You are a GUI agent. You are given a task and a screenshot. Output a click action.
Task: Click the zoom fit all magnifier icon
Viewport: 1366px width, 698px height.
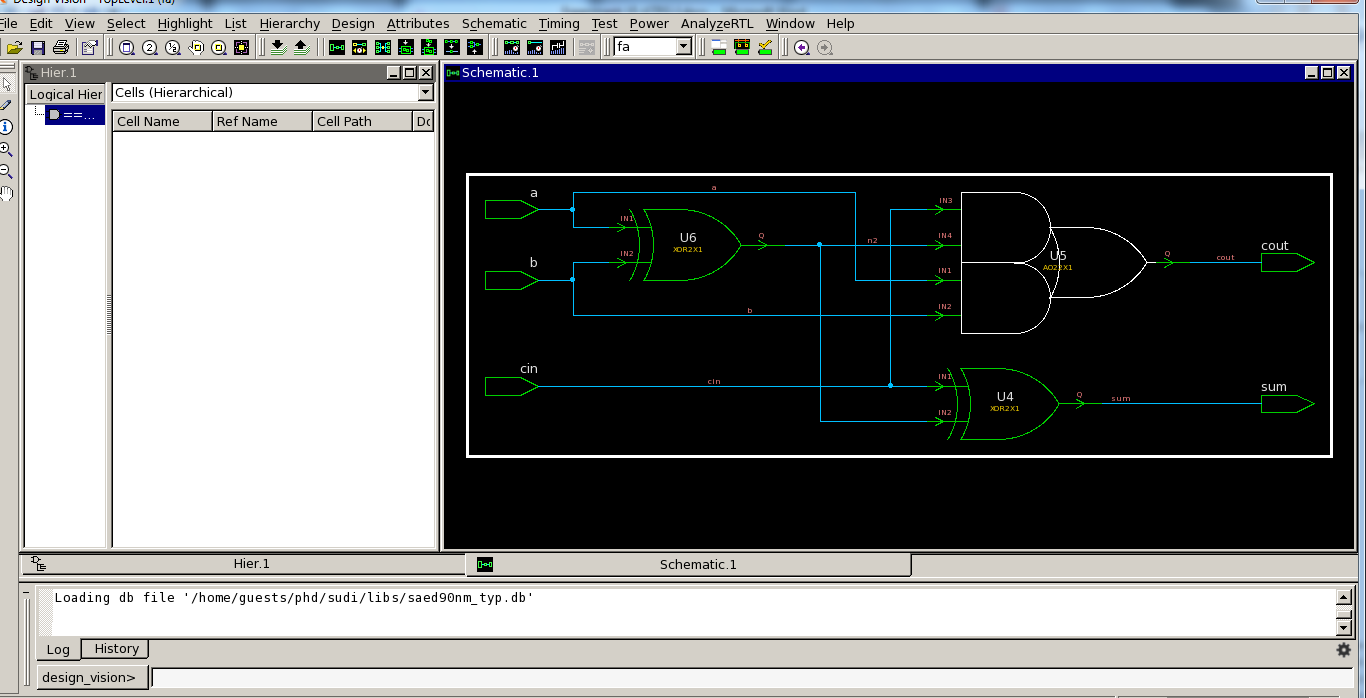127,47
